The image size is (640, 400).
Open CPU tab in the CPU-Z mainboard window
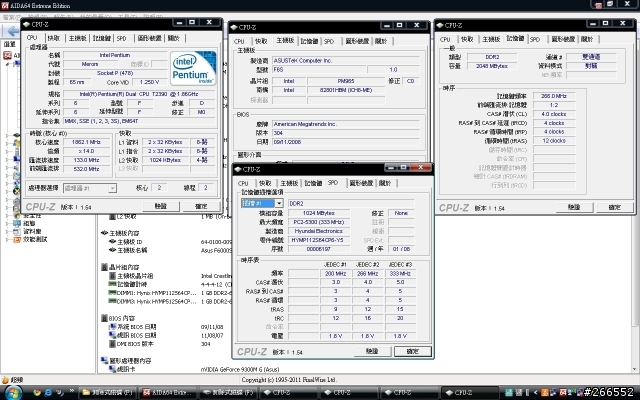point(239,41)
